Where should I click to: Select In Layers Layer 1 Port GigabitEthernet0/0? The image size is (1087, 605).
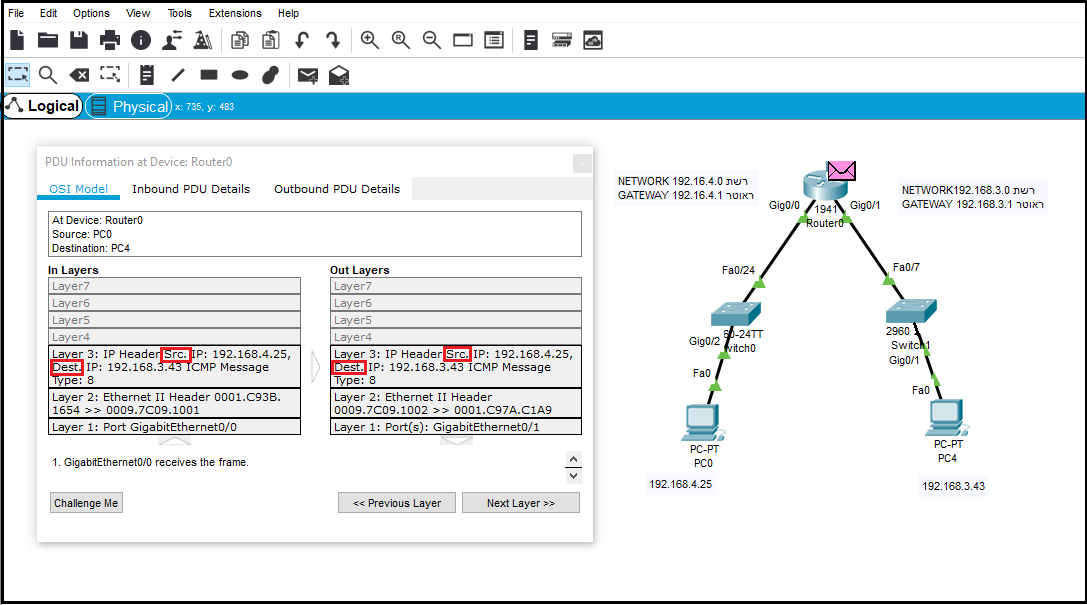coord(175,427)
